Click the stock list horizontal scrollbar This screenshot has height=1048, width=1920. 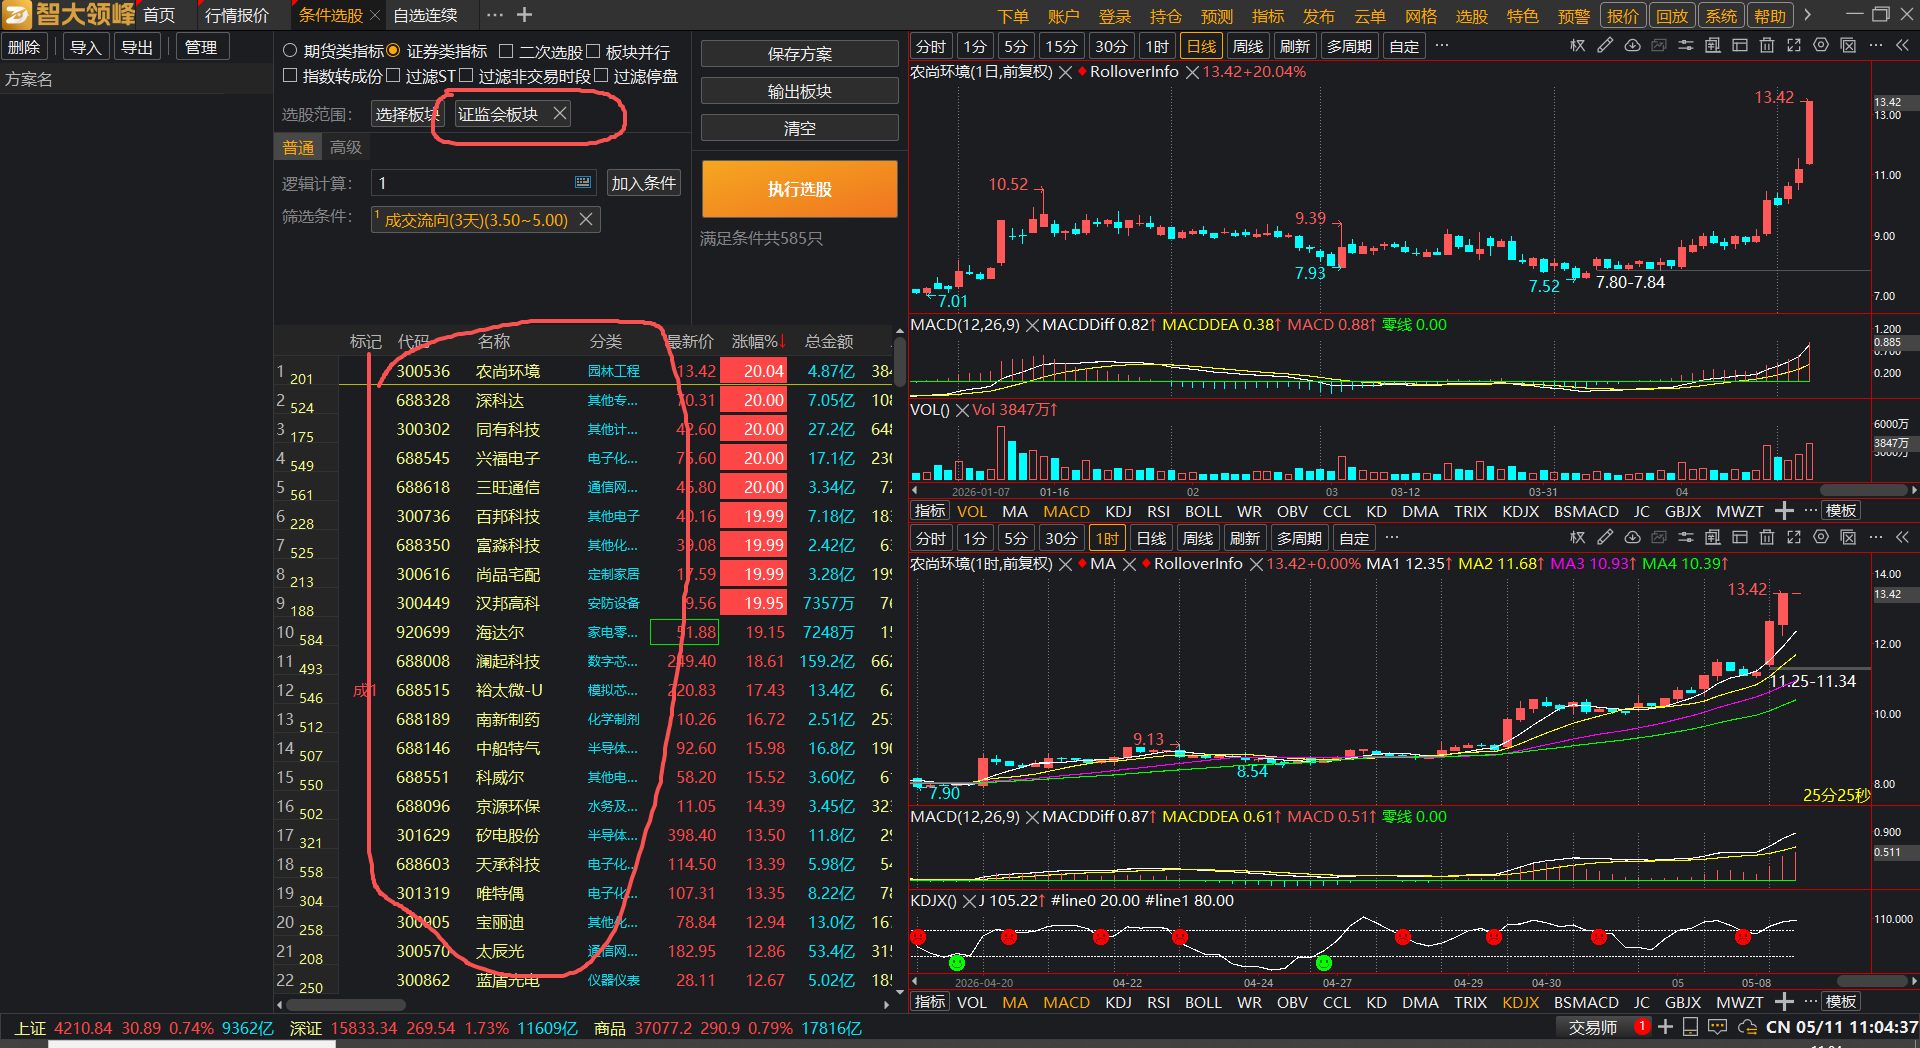346,1004
